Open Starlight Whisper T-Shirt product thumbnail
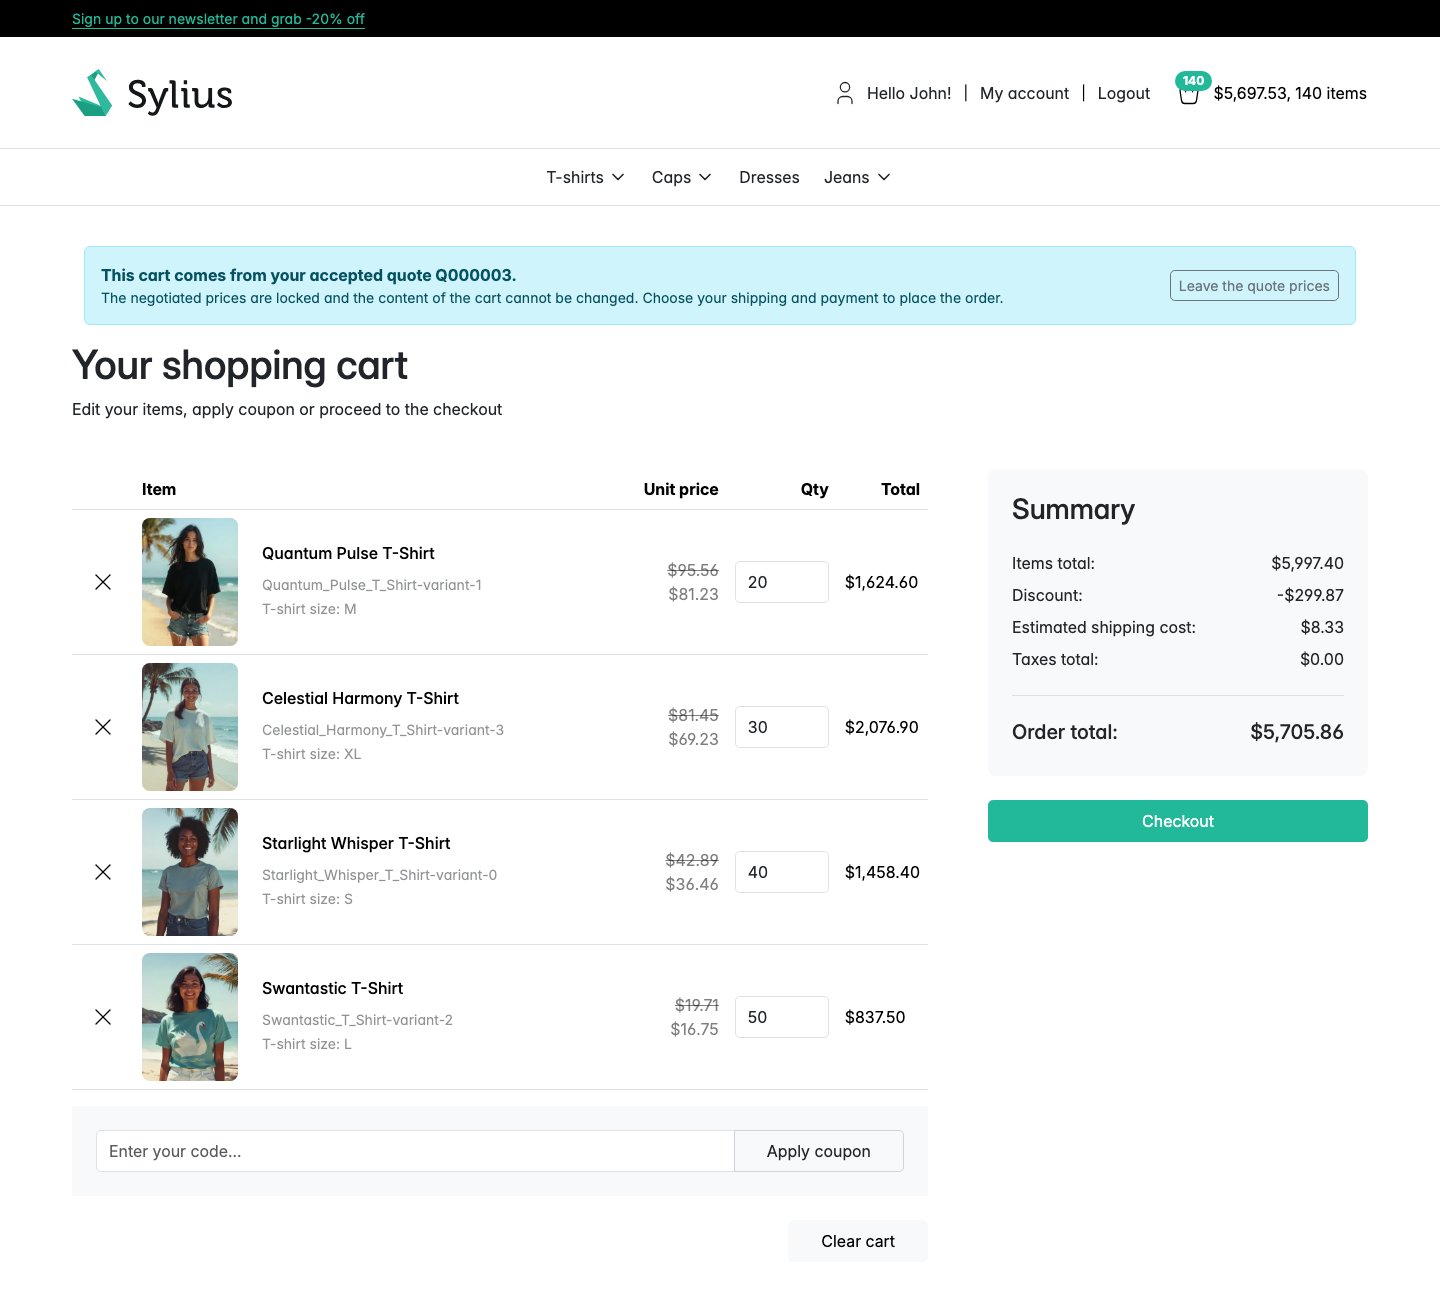This screenshot has height=1290, width=1440. click(190, 872)
